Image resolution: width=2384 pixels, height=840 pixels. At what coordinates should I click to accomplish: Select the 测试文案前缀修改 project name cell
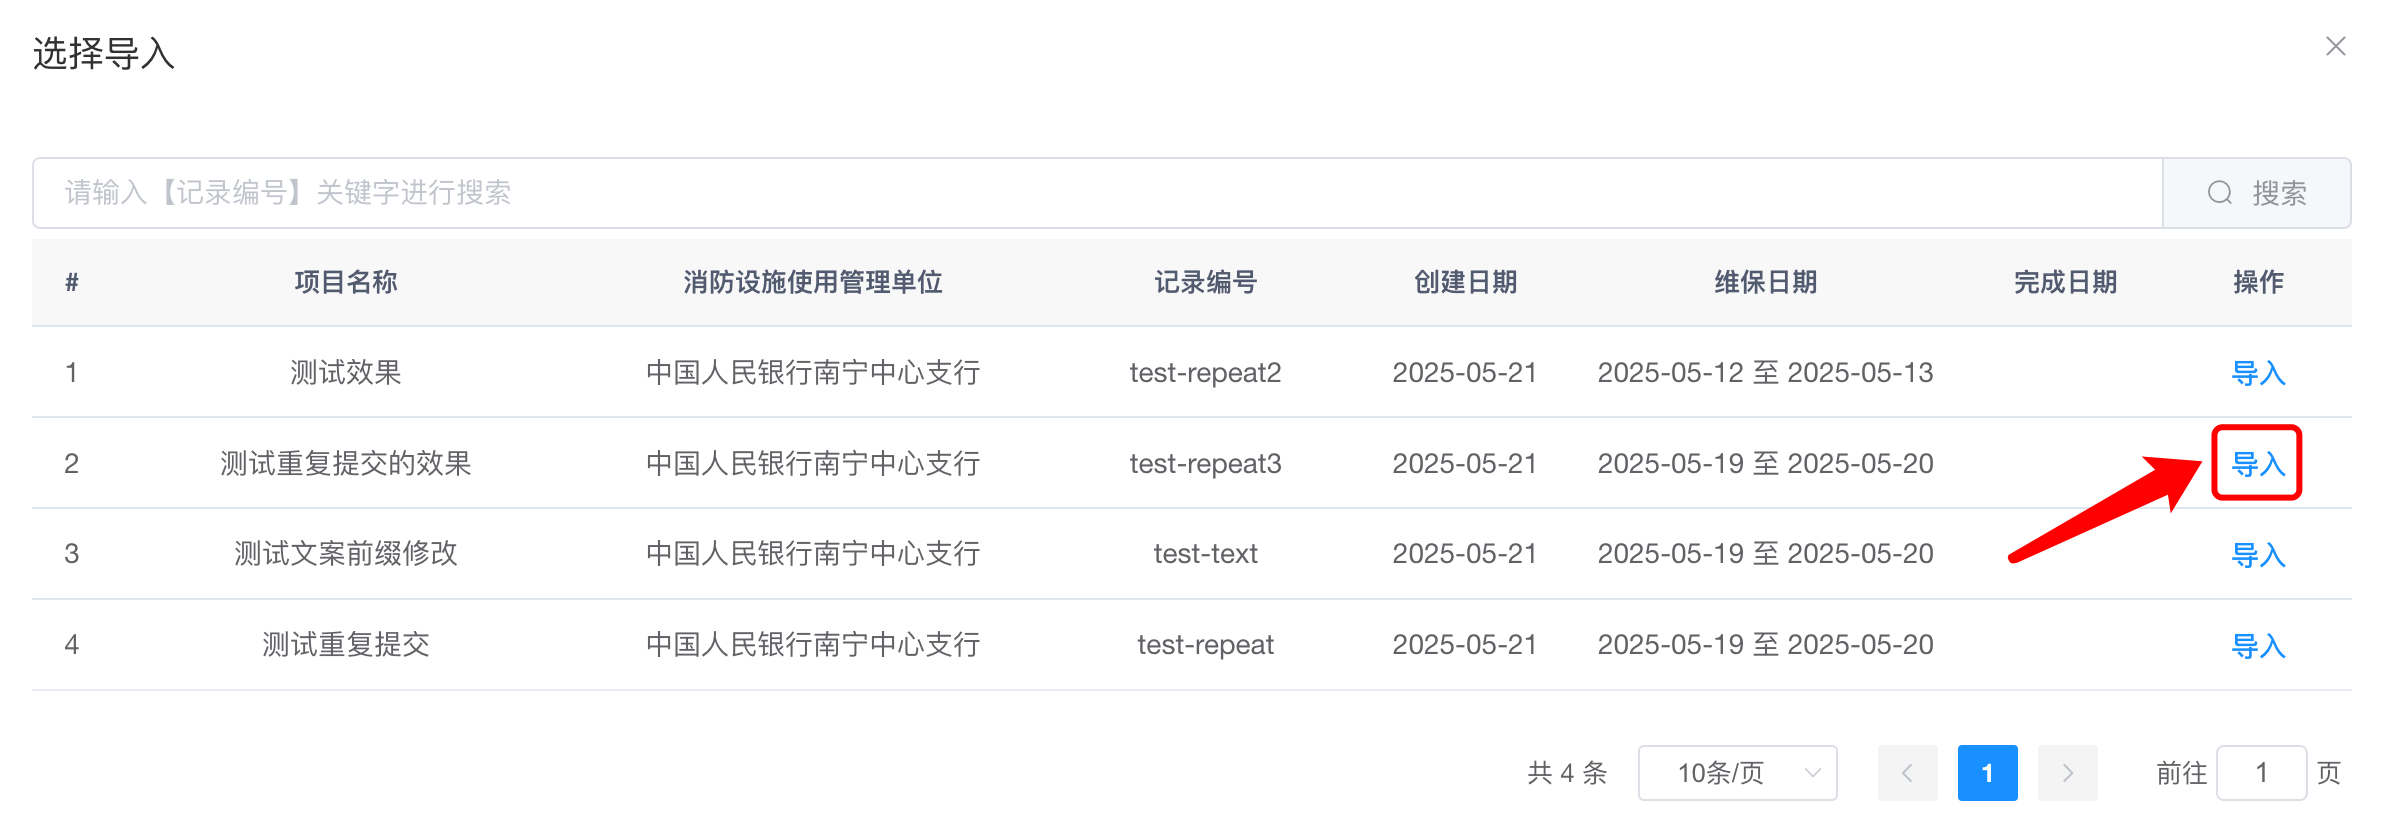pyautogui.click(x=346, y=554)
